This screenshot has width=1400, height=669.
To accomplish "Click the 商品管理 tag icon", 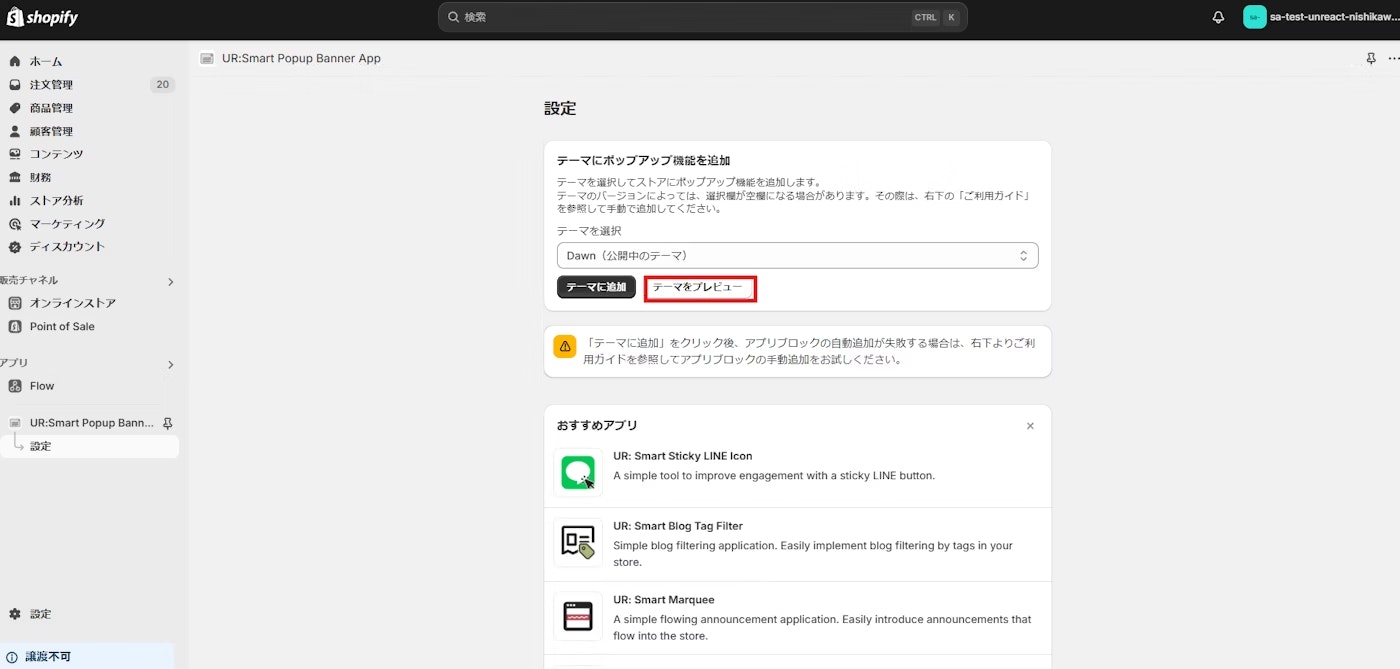I will coord(15,108).
